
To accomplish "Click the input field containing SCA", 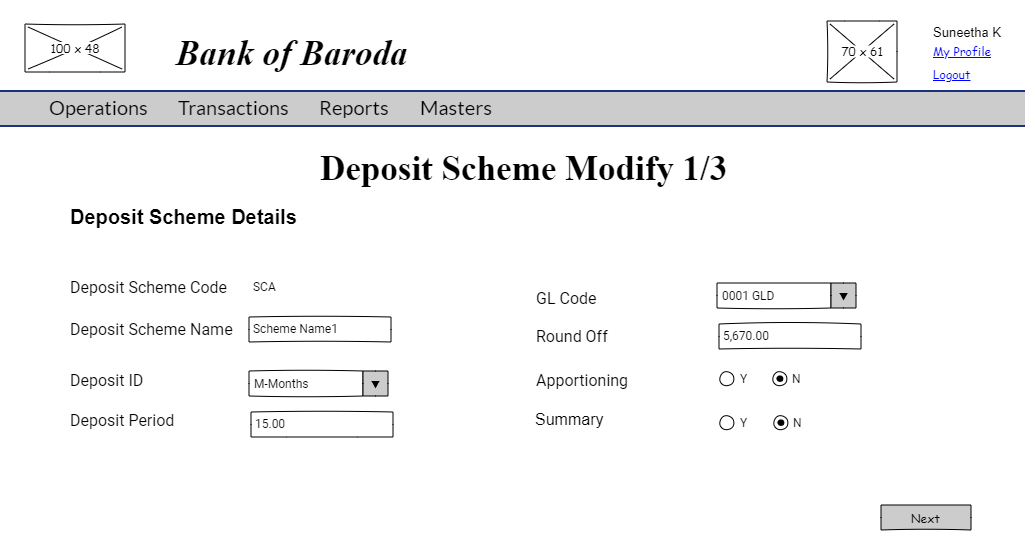I will 286,287.
